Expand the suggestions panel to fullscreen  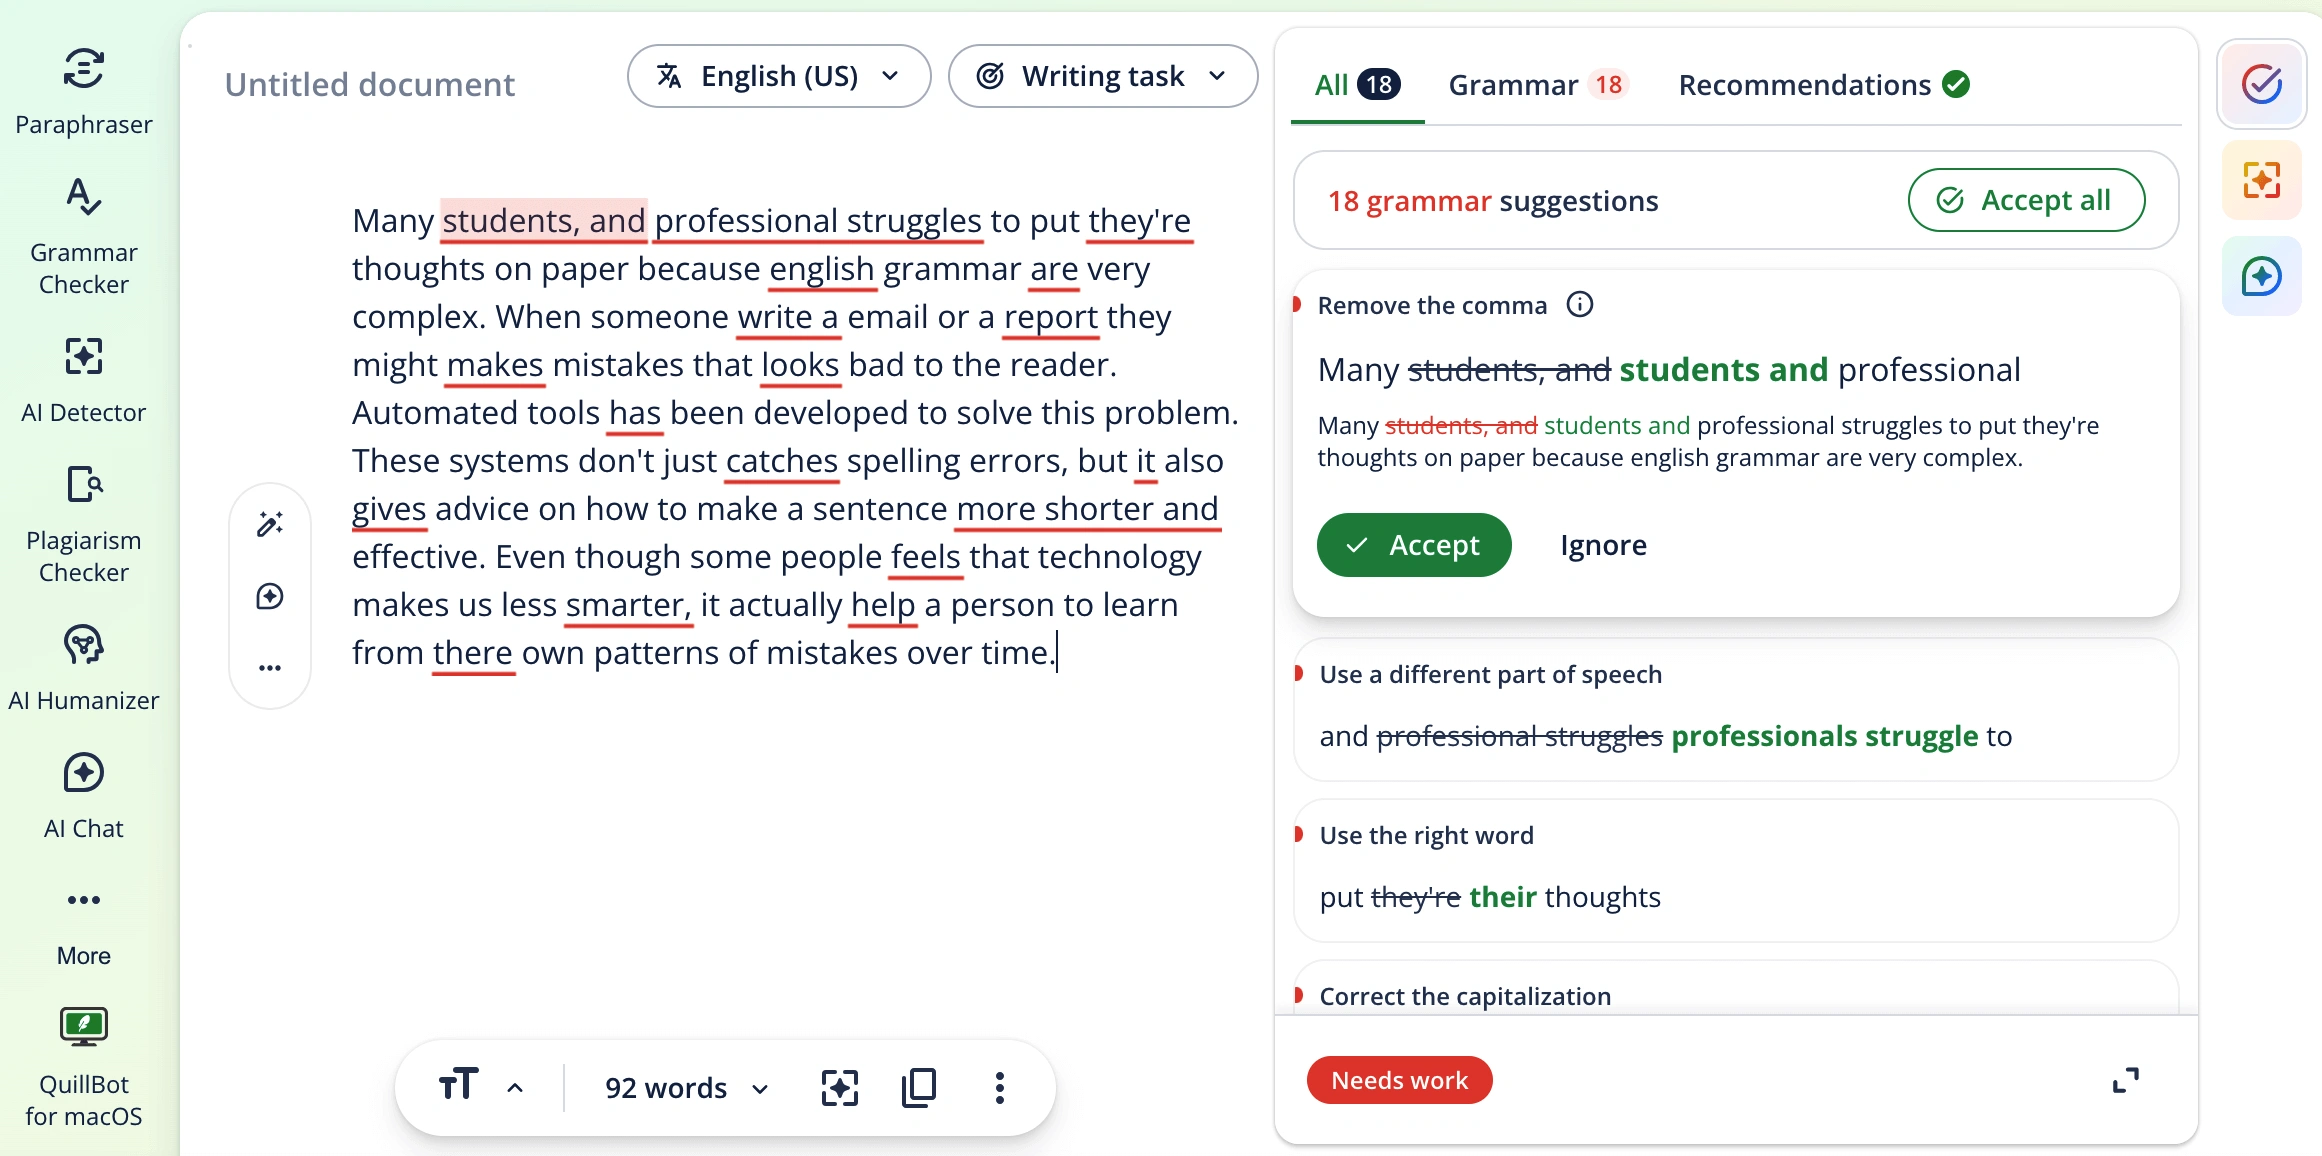coord(2125,1080)
